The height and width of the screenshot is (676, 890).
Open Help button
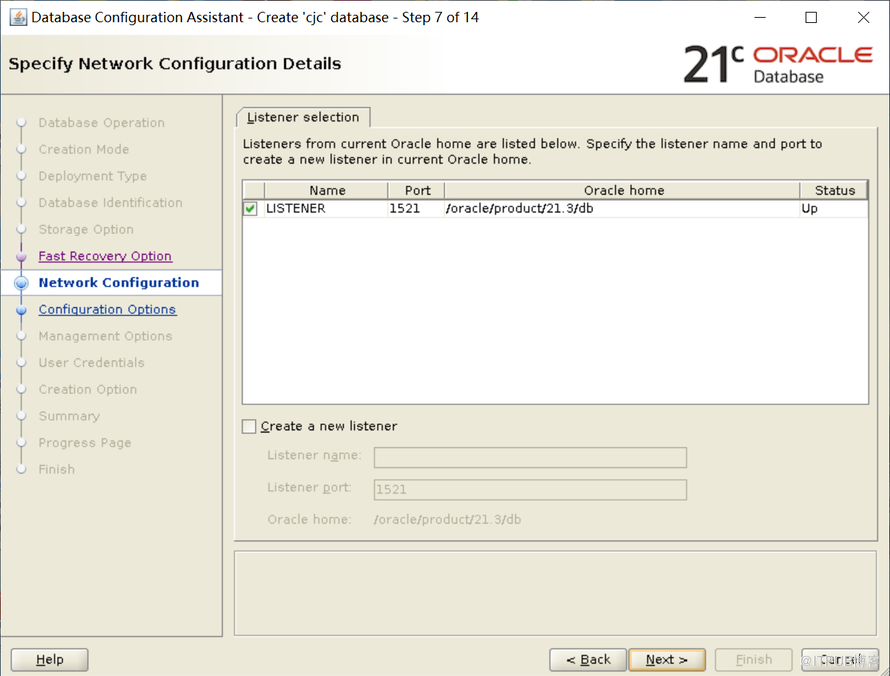[49, 660]
